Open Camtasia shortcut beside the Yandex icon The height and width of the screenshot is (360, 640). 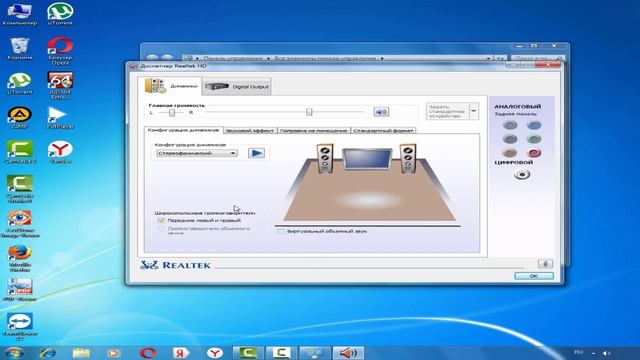(20, 152)
